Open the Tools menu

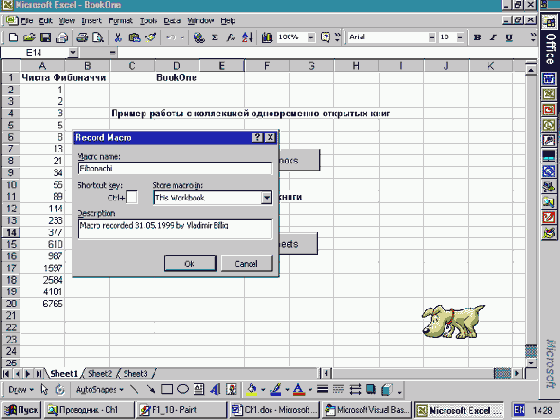148,21
